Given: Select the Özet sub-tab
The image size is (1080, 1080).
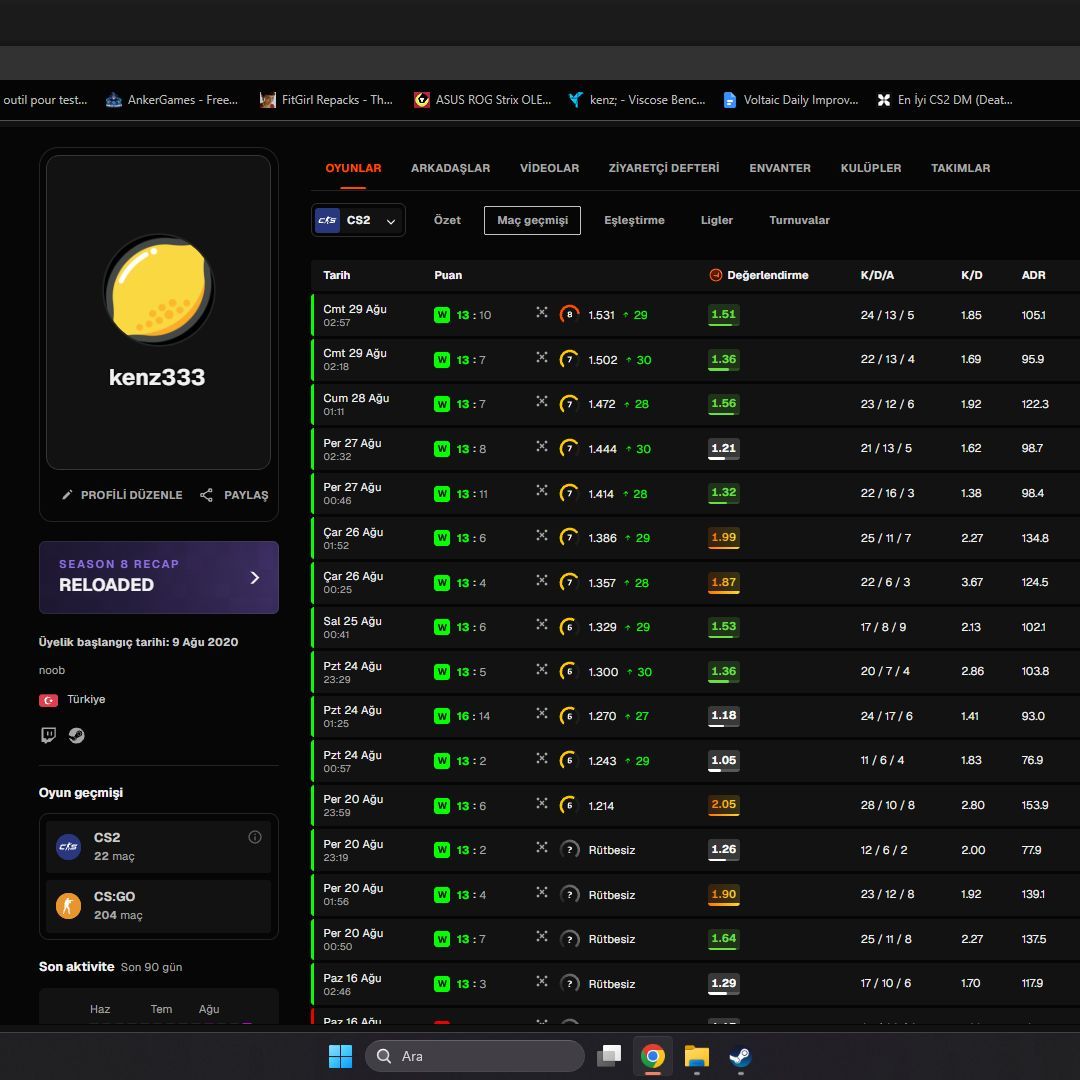Looking at the screenshot, I should point(447,220).
